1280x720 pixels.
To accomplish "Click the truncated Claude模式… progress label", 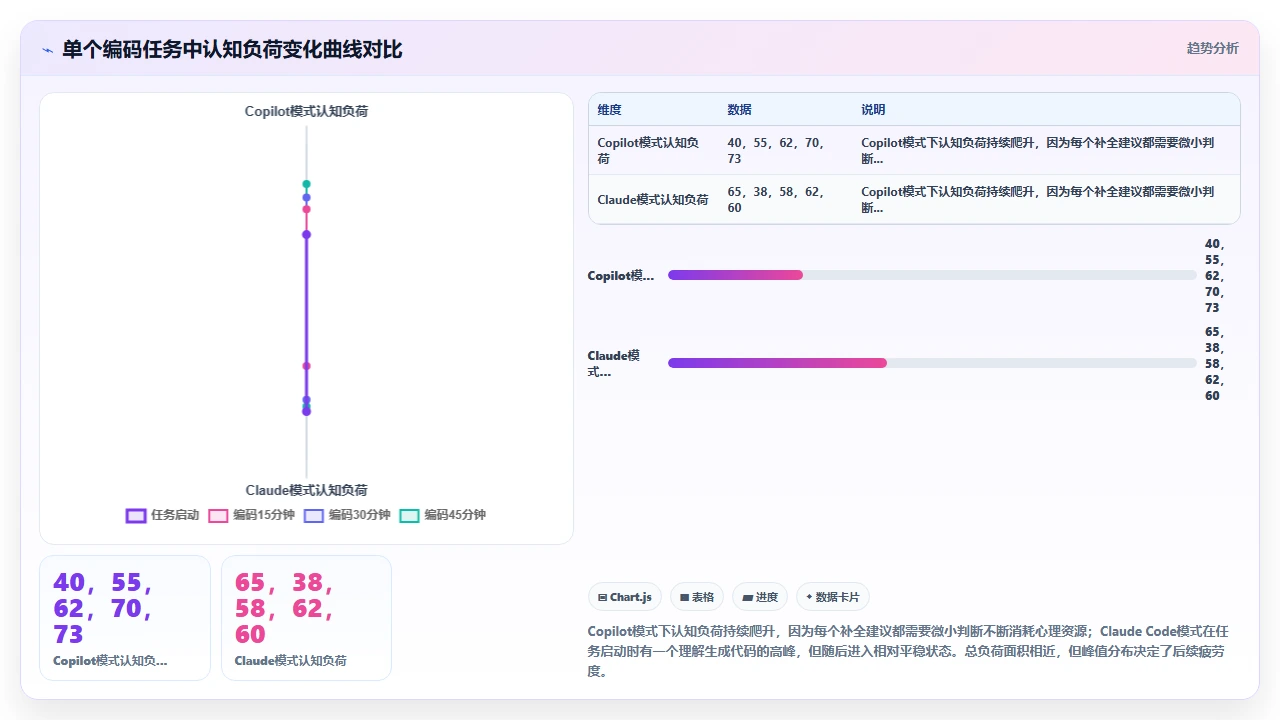I will (615, 363).
